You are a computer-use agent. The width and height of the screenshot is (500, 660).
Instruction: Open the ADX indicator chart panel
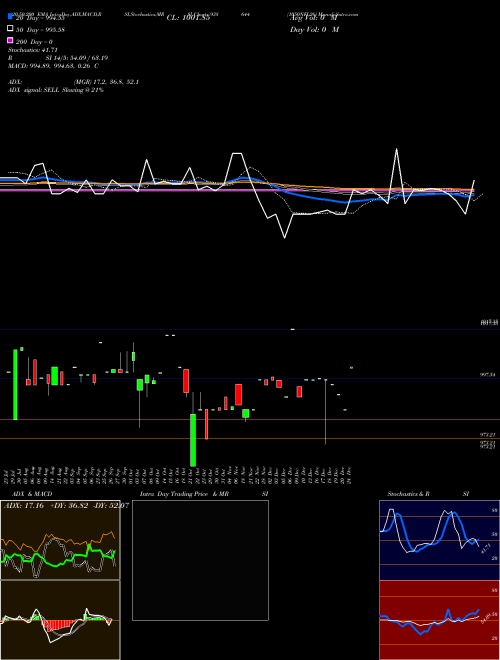(60, 540)
